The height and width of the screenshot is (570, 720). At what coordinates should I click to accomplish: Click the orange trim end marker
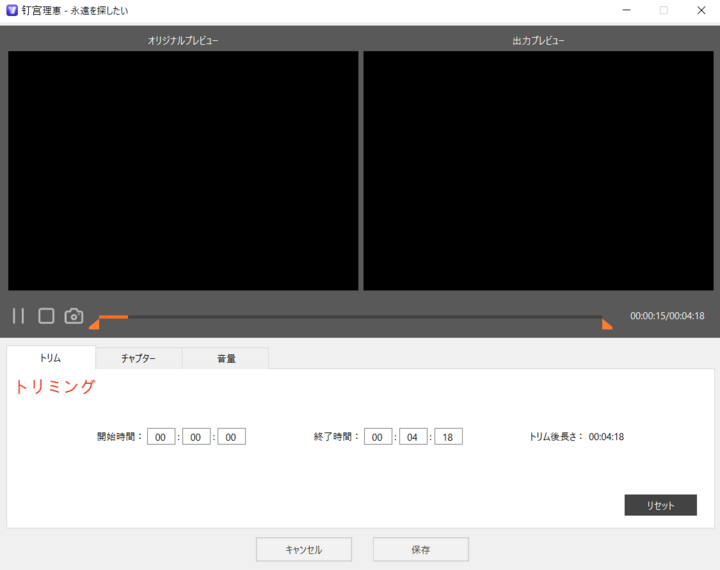607,324
